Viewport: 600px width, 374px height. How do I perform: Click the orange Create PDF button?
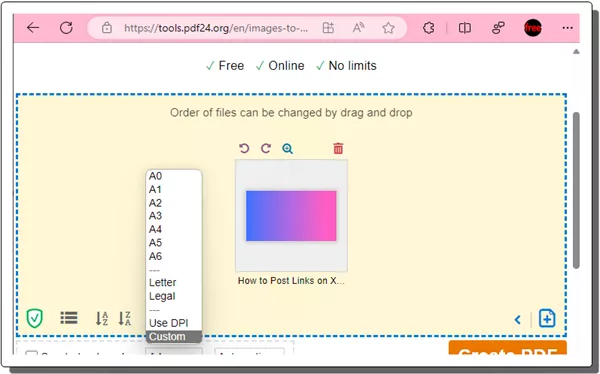click(507, 348)
